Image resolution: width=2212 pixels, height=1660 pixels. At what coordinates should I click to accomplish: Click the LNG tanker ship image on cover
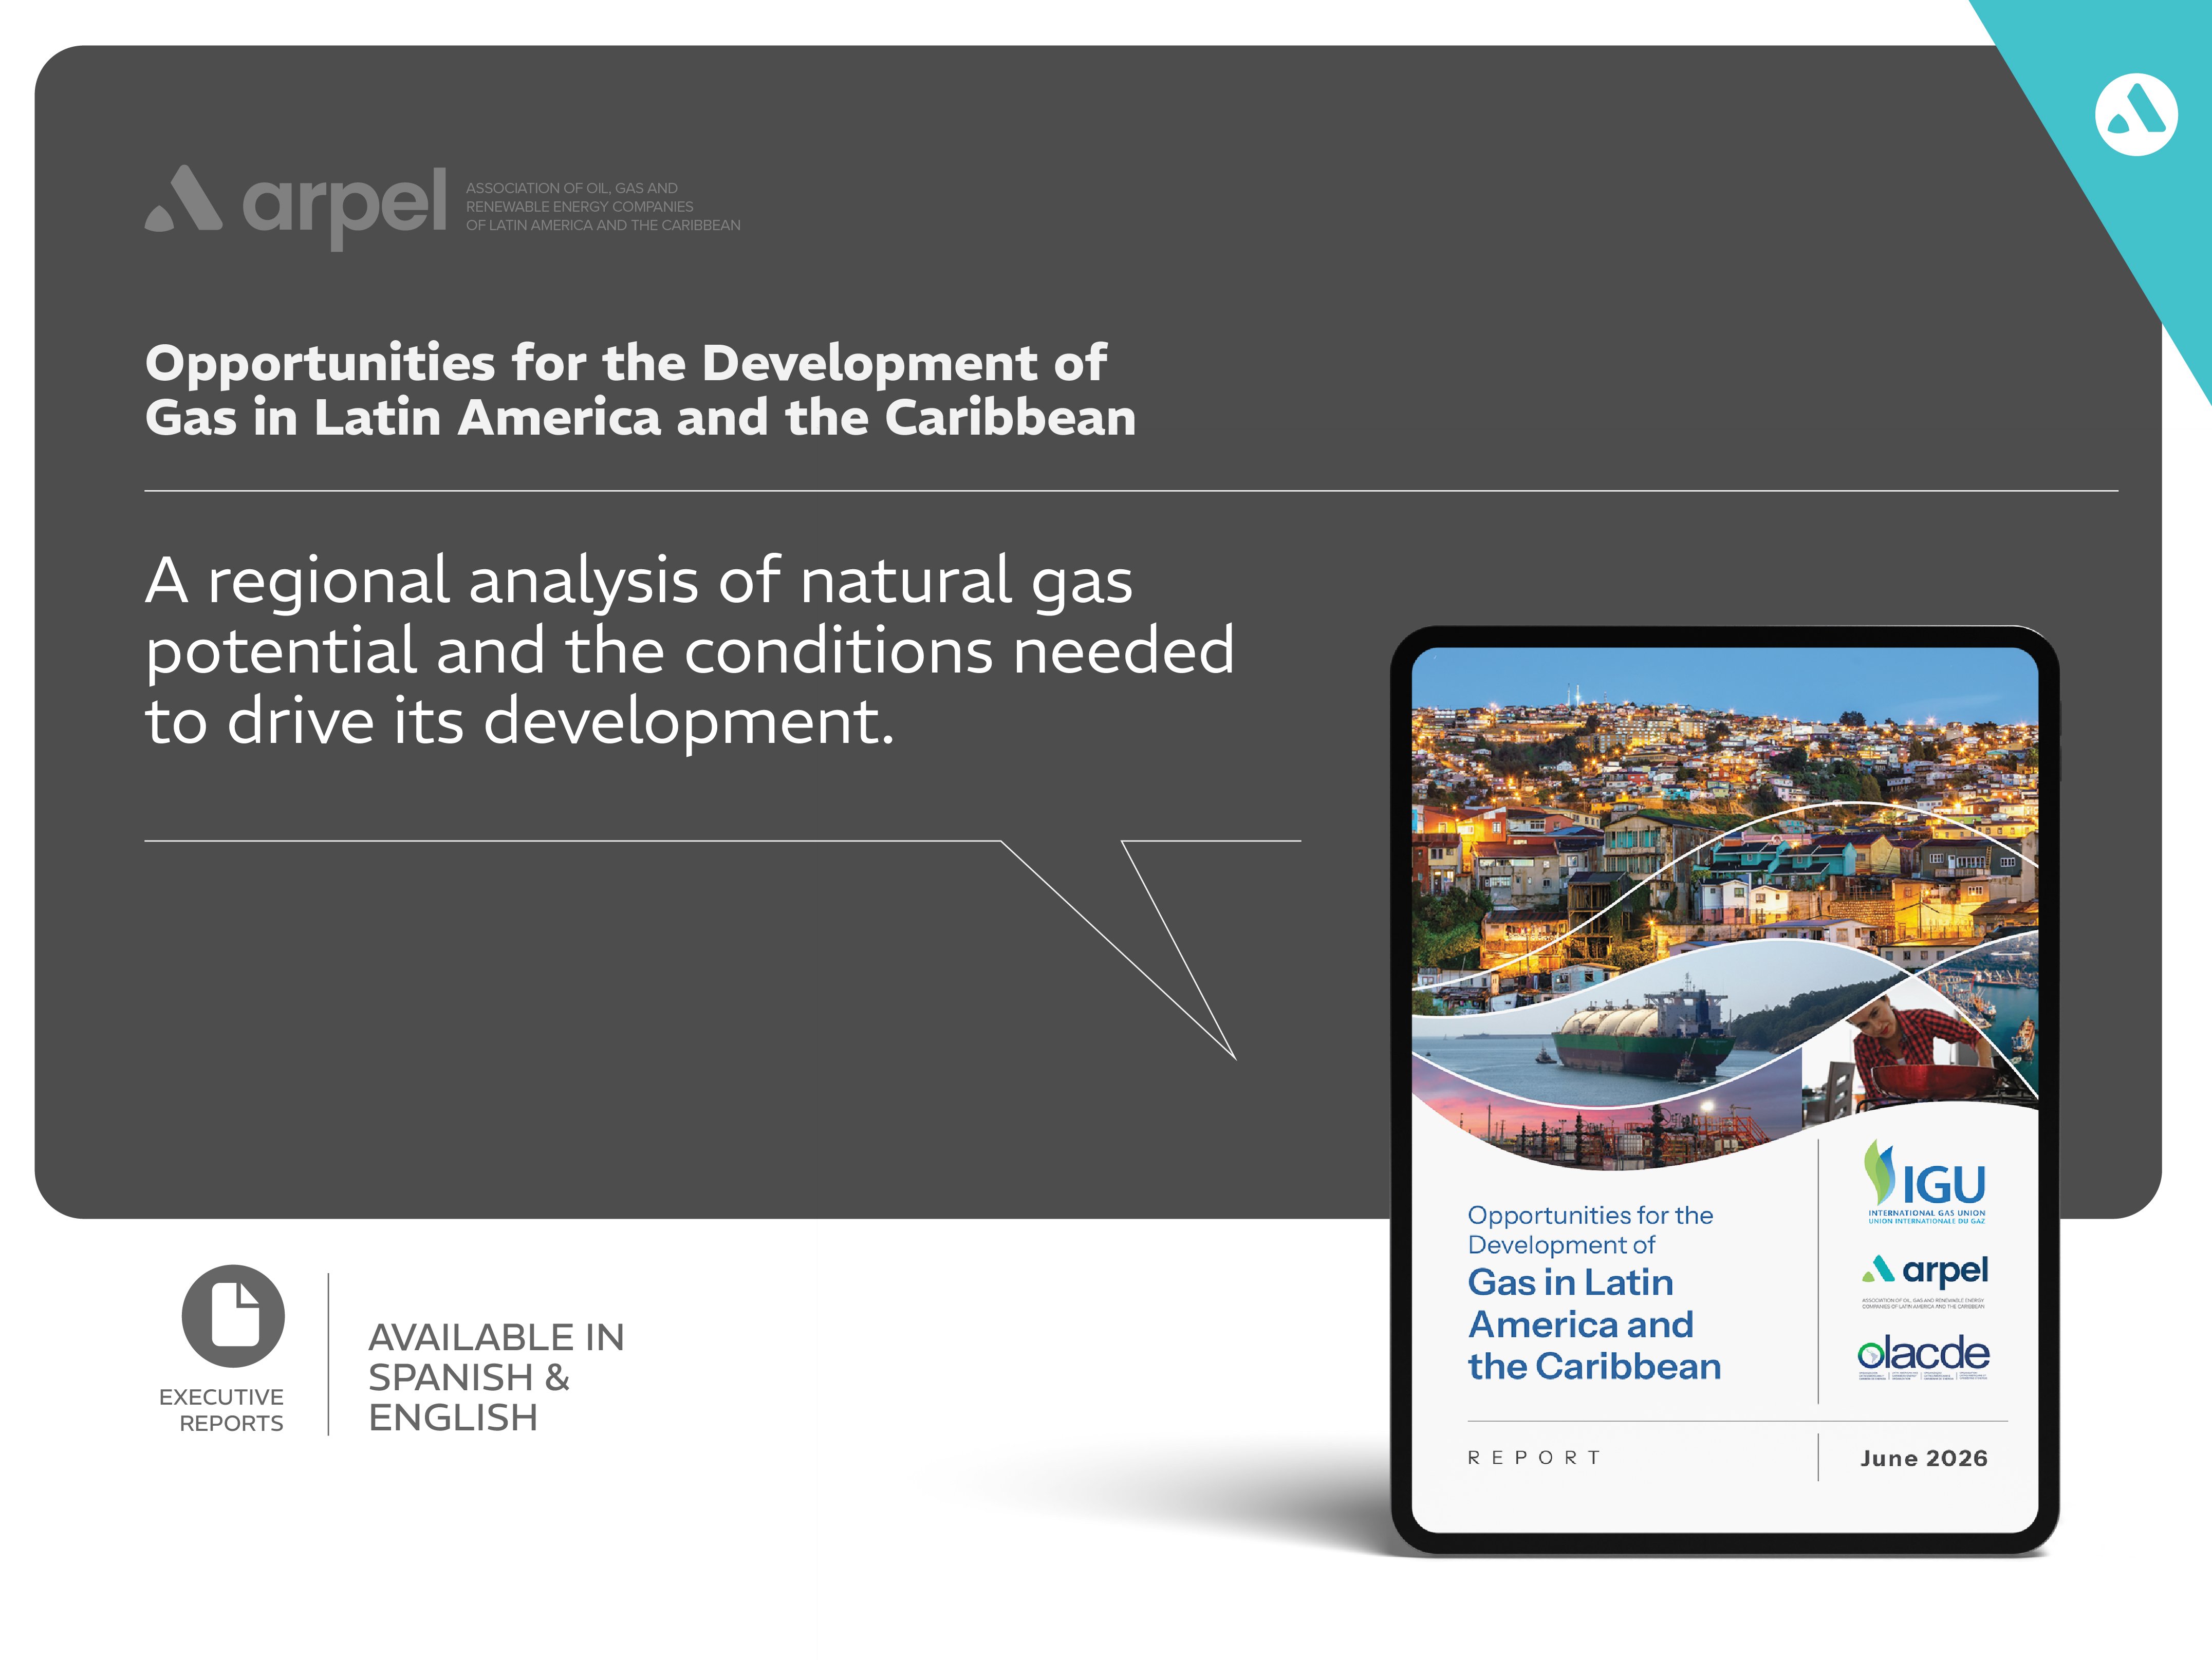point(1640,1034)
